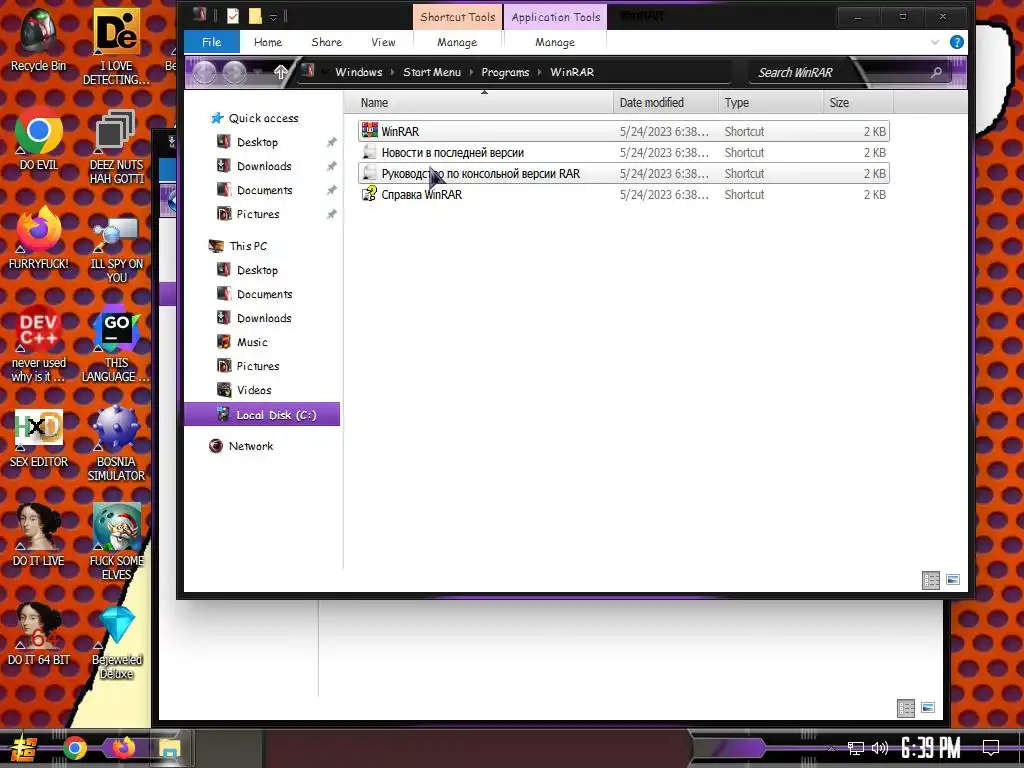Open FURRYFUCK! Firefox desktop shortcut
Viewport: 1024px width, 768px height.
[x=39, y=238]
